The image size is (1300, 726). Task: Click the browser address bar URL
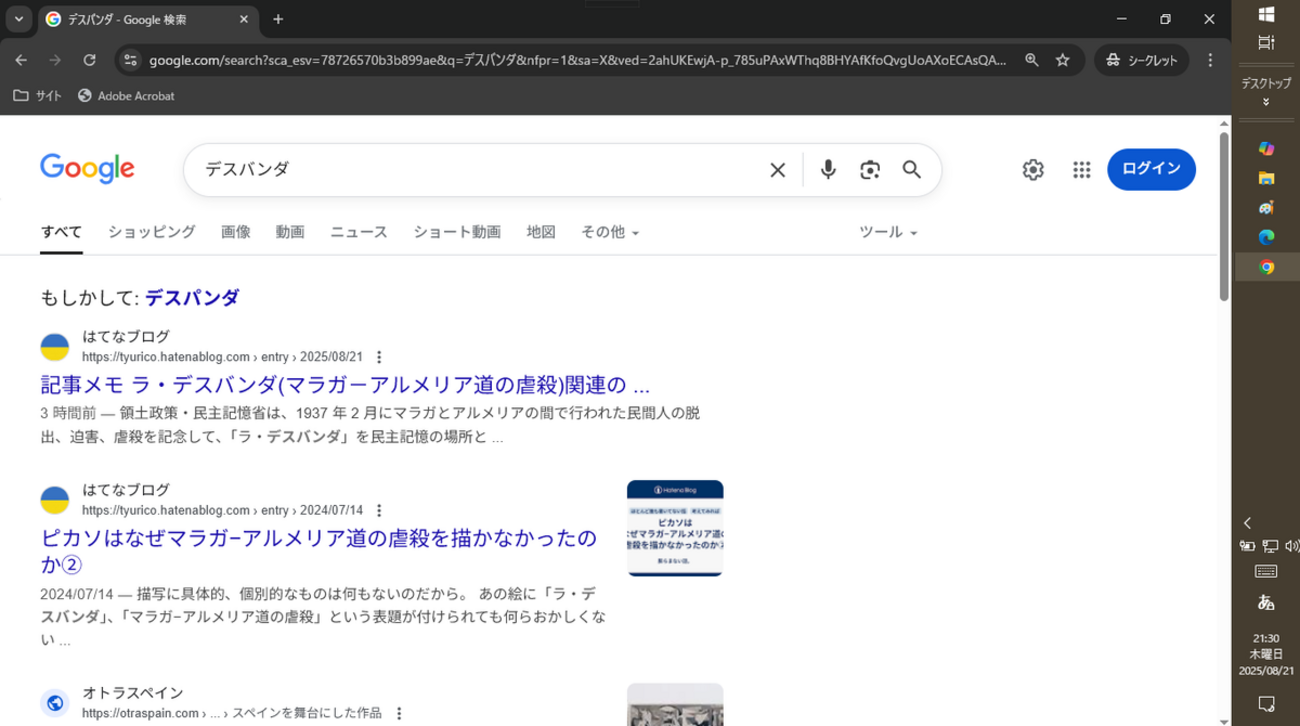pos(578,60)
